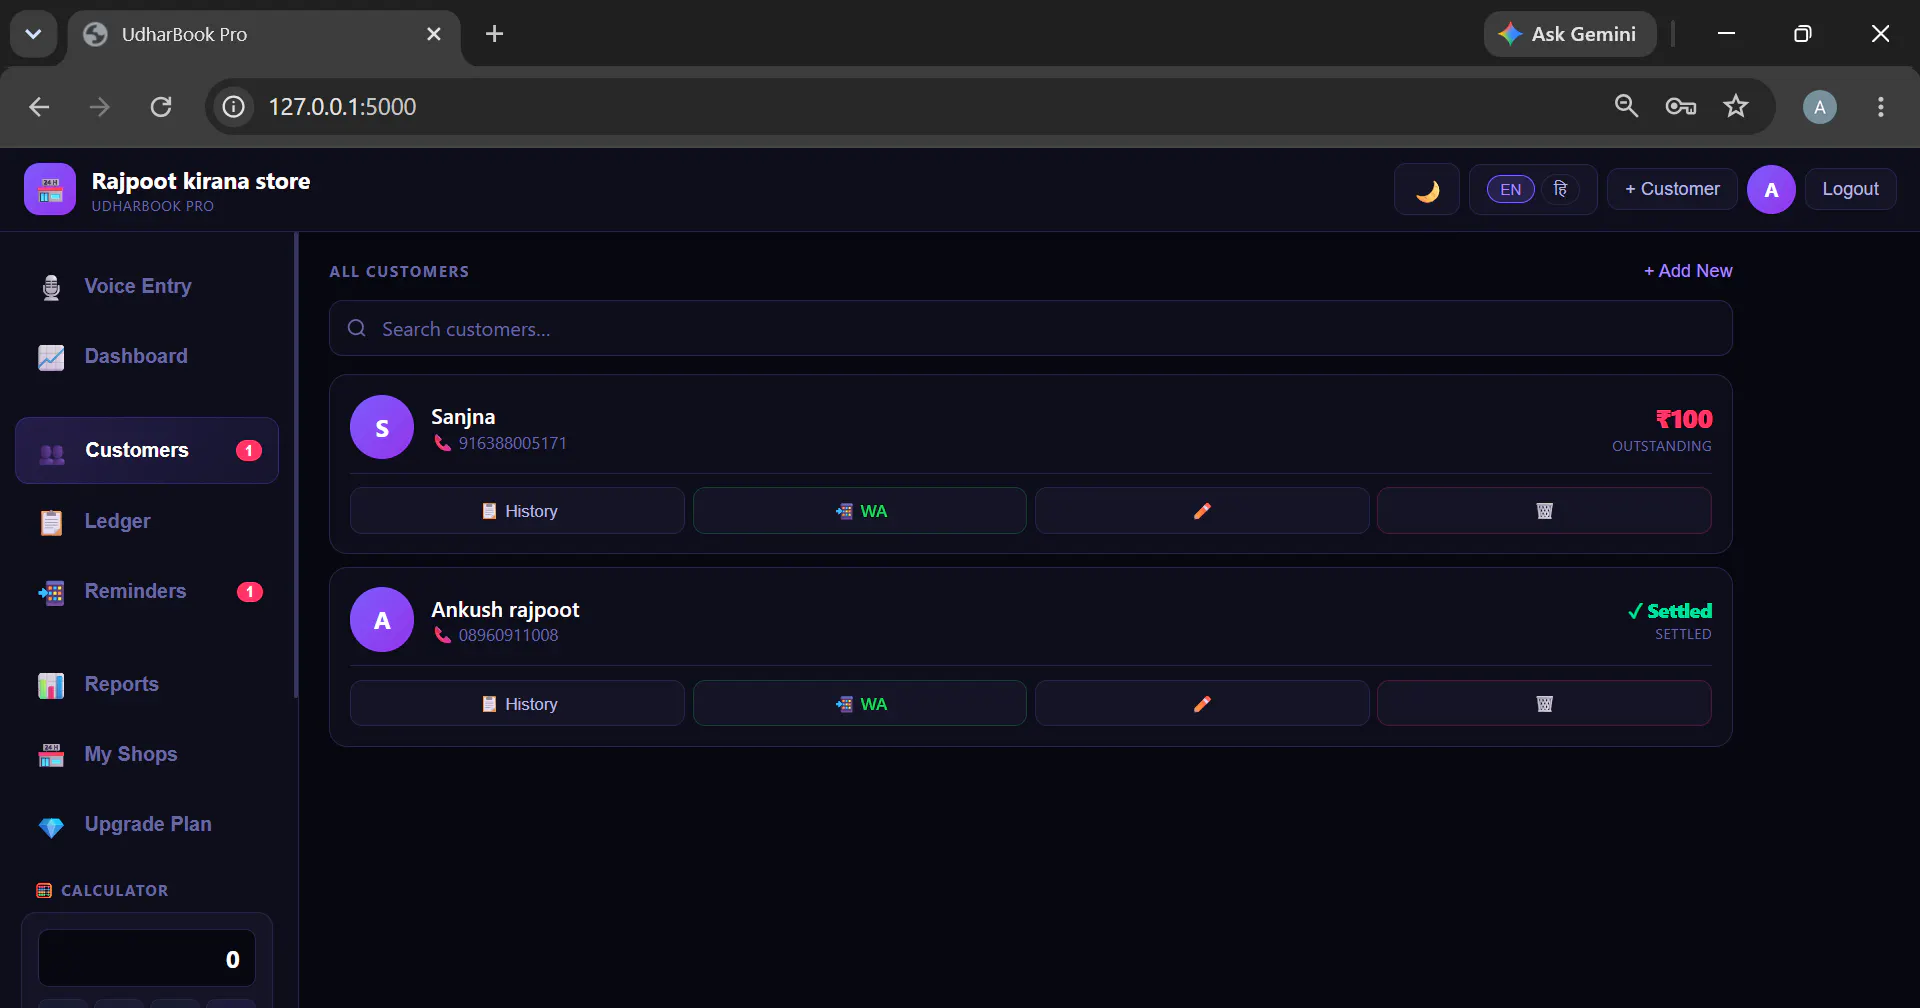Screen dimensions: 1920x1008
Task: Open Chrome profile avatar
Action: (x=1819, y=106)
